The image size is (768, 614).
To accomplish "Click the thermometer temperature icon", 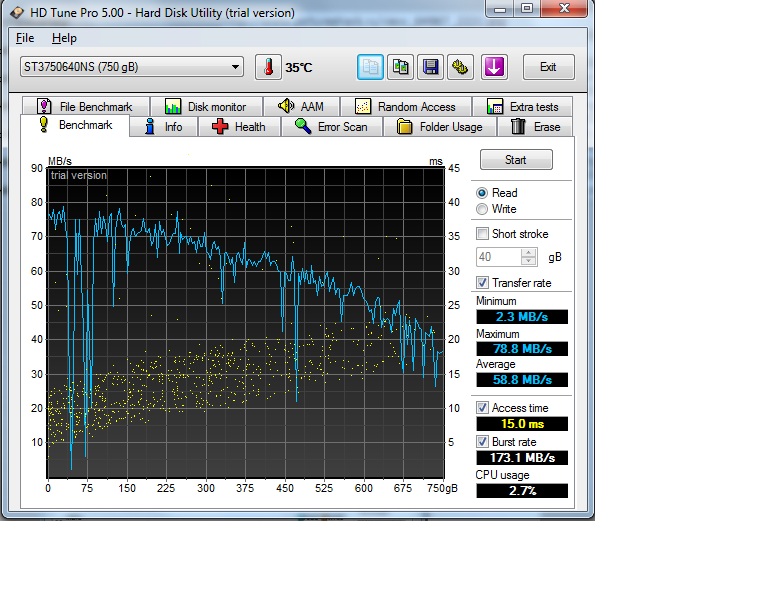I will click(x=268, y=67).
